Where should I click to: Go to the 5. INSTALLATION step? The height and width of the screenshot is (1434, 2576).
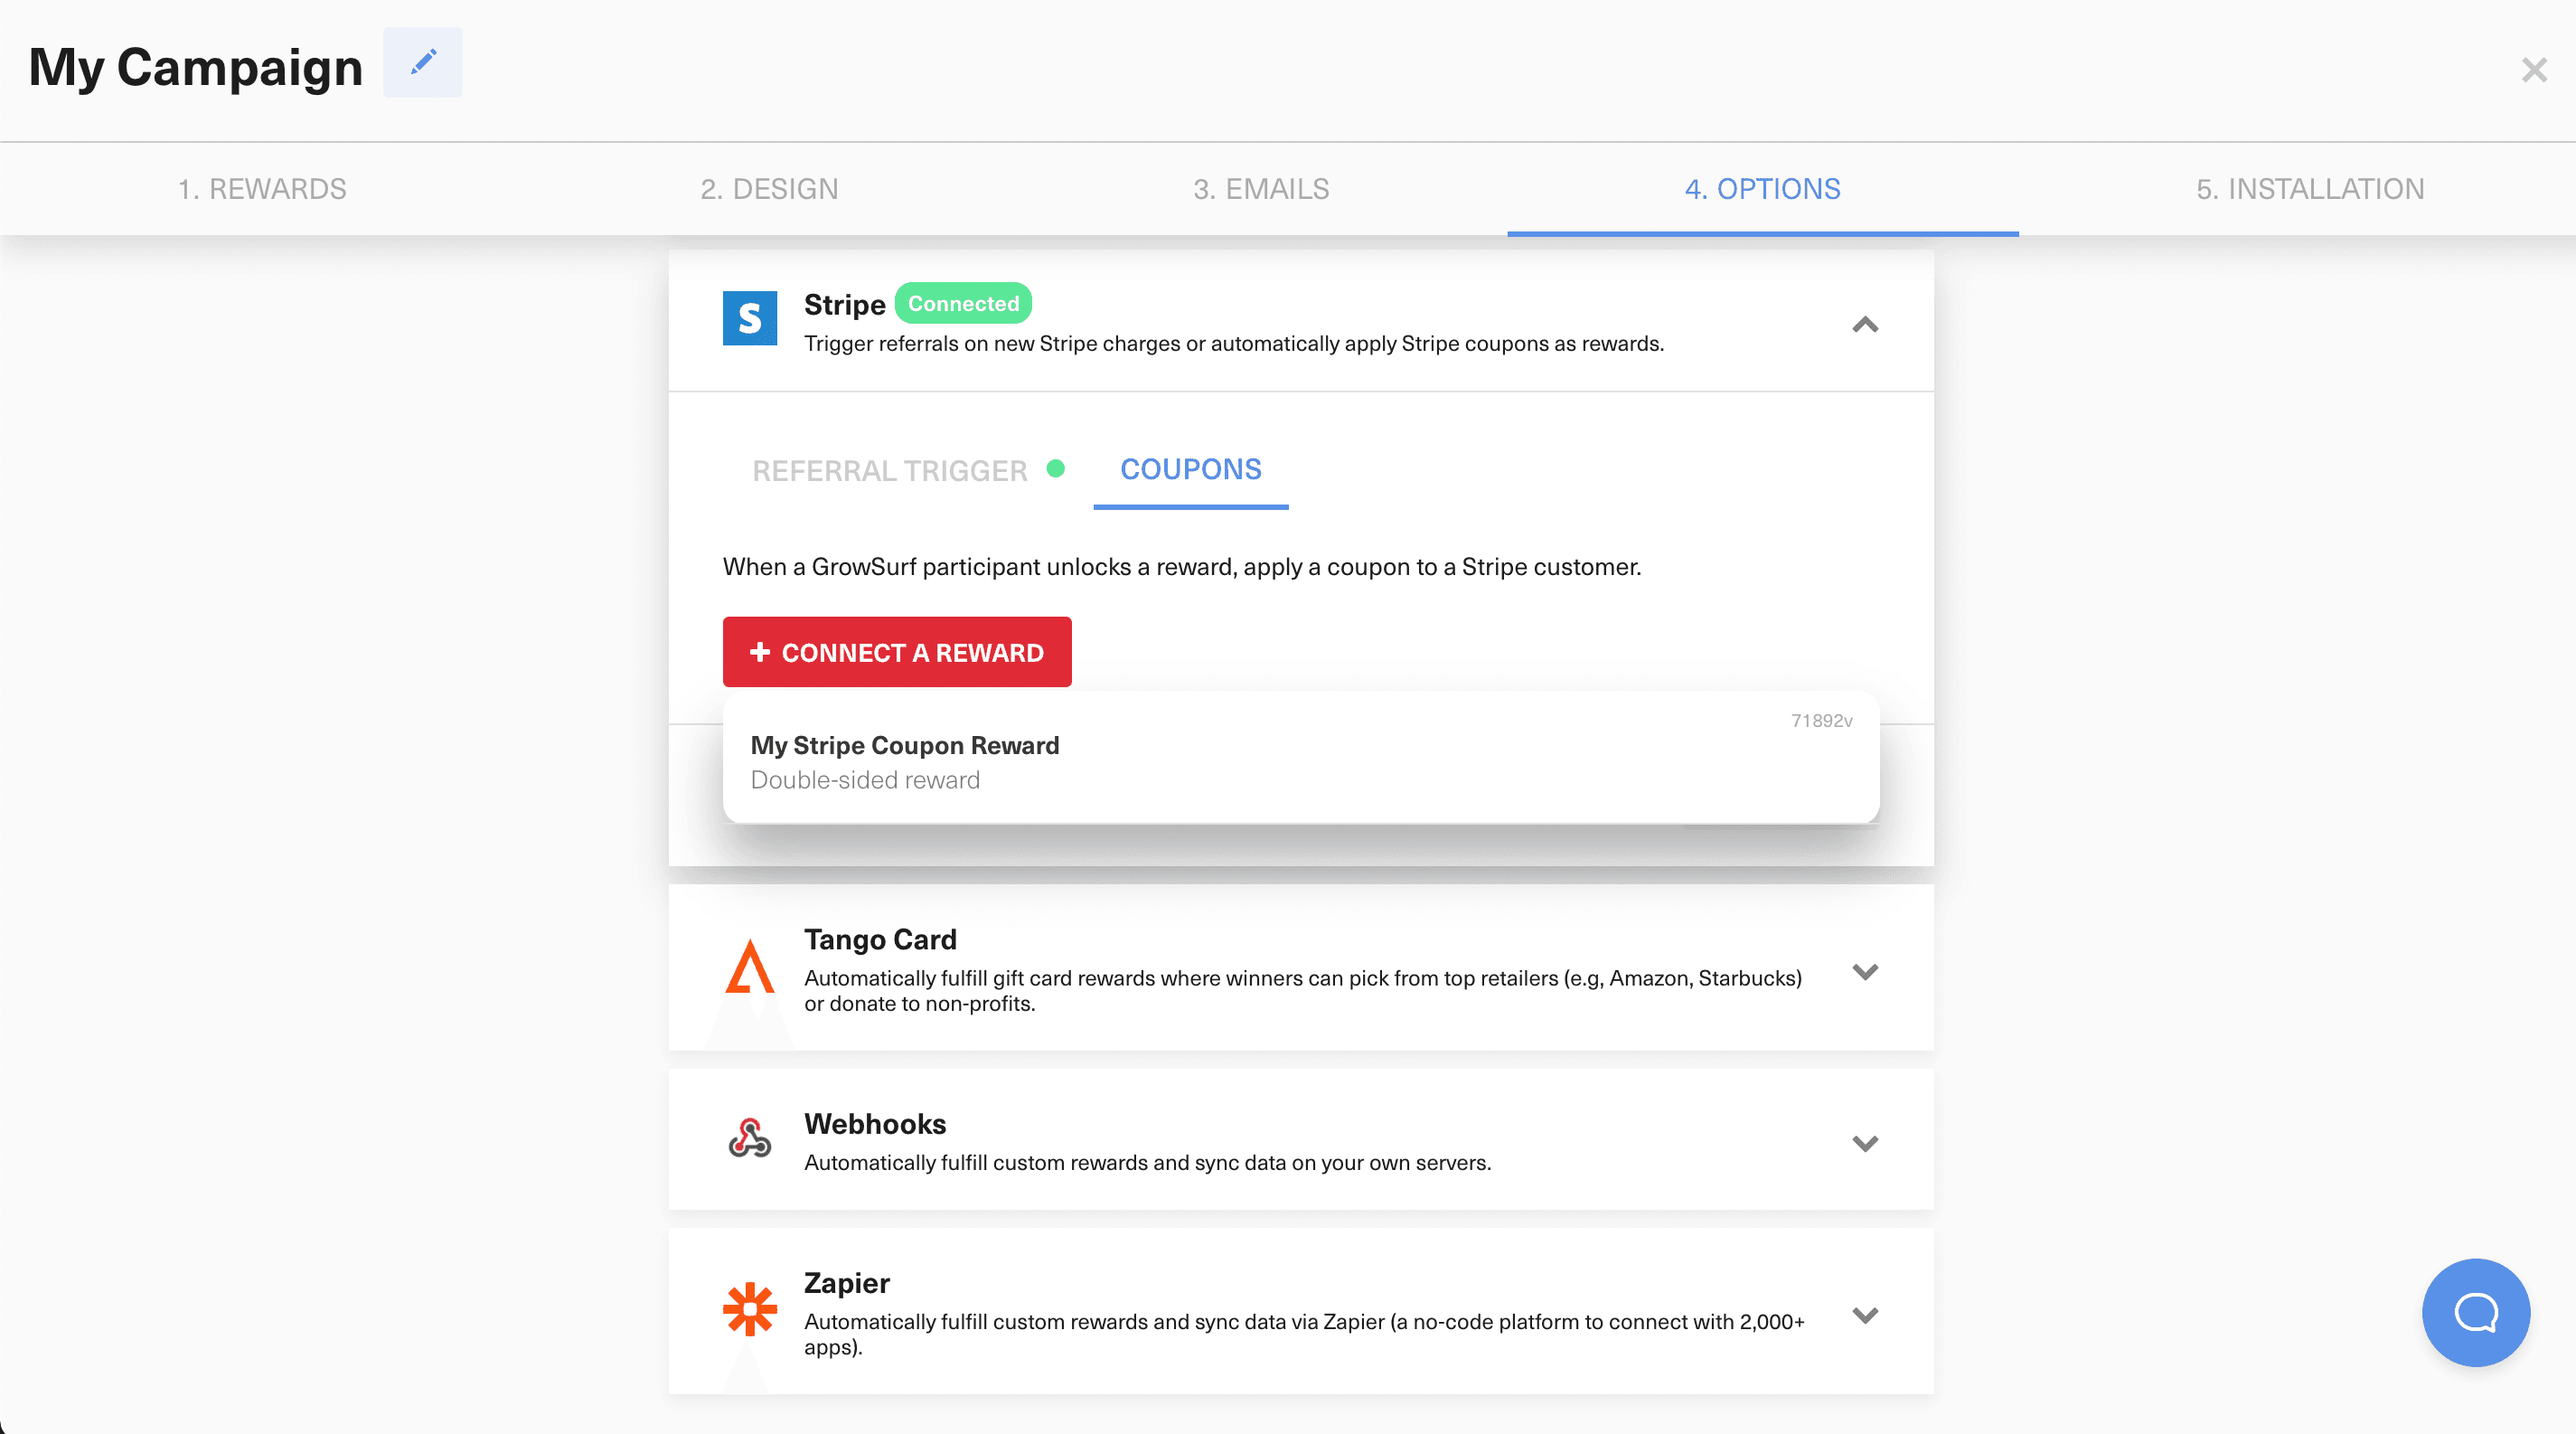point(2309,189)
